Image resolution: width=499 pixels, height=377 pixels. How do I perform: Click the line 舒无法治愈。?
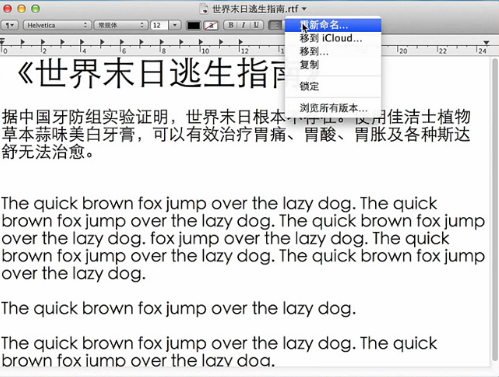tap(48, 152)
